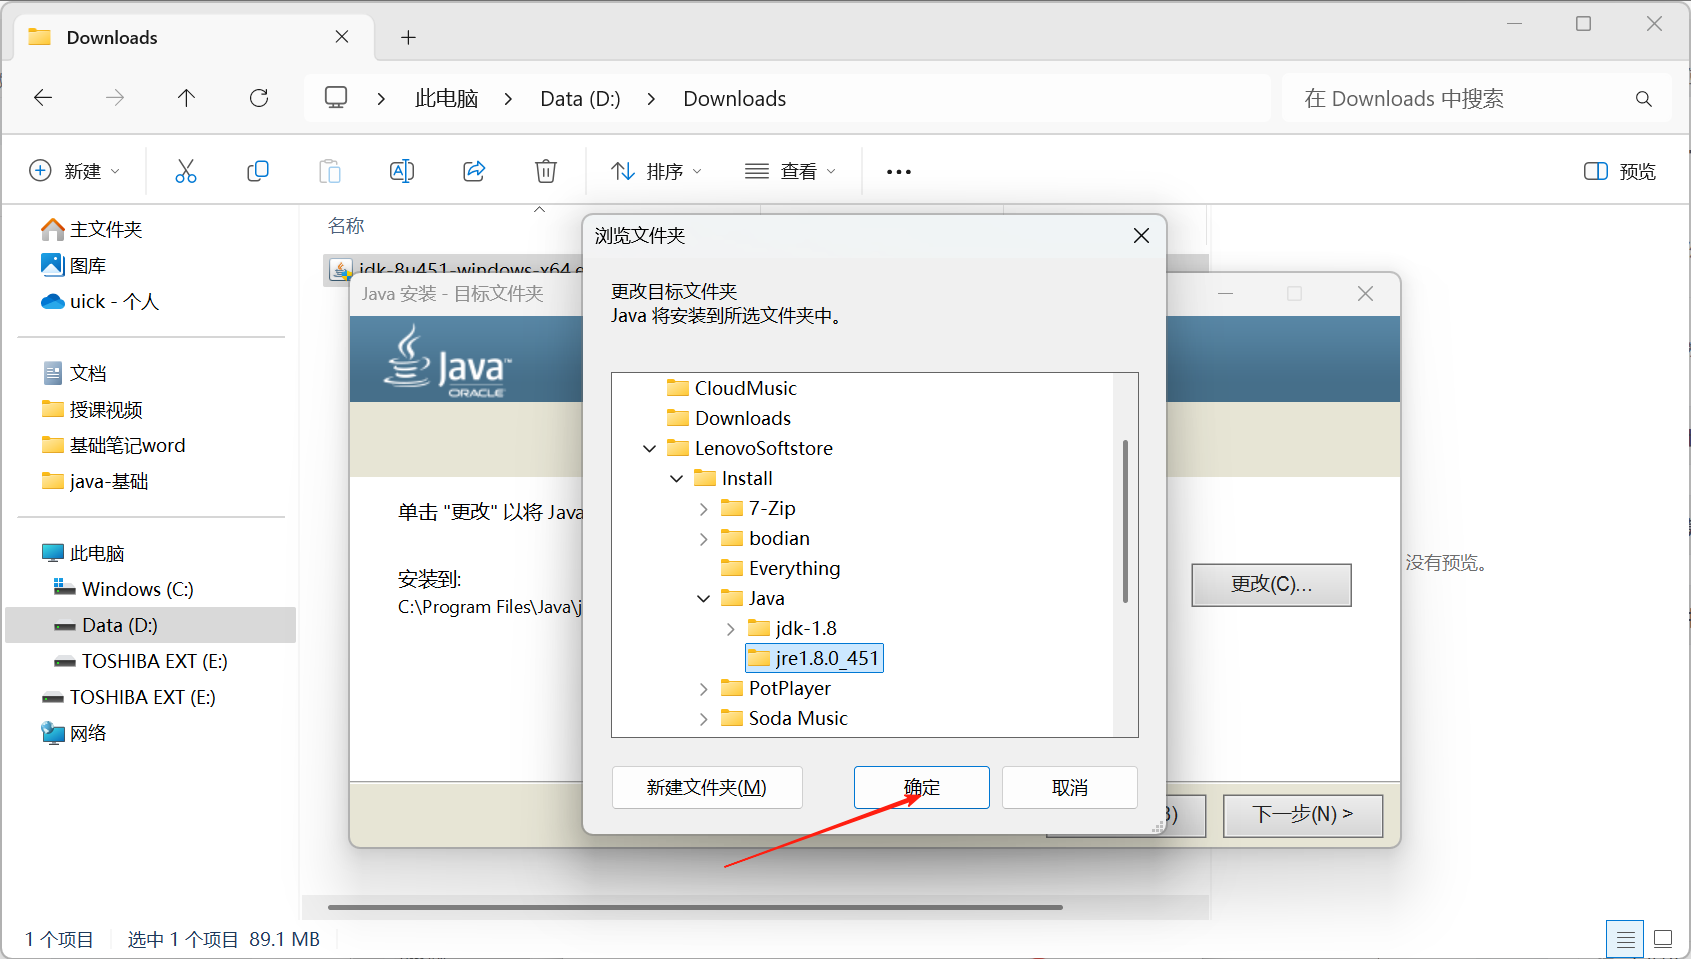The width and height of the screenshot is (1691, 959).
Task: Expand the chevron after Data (D:) in the address bar
Action: point(651,98)
